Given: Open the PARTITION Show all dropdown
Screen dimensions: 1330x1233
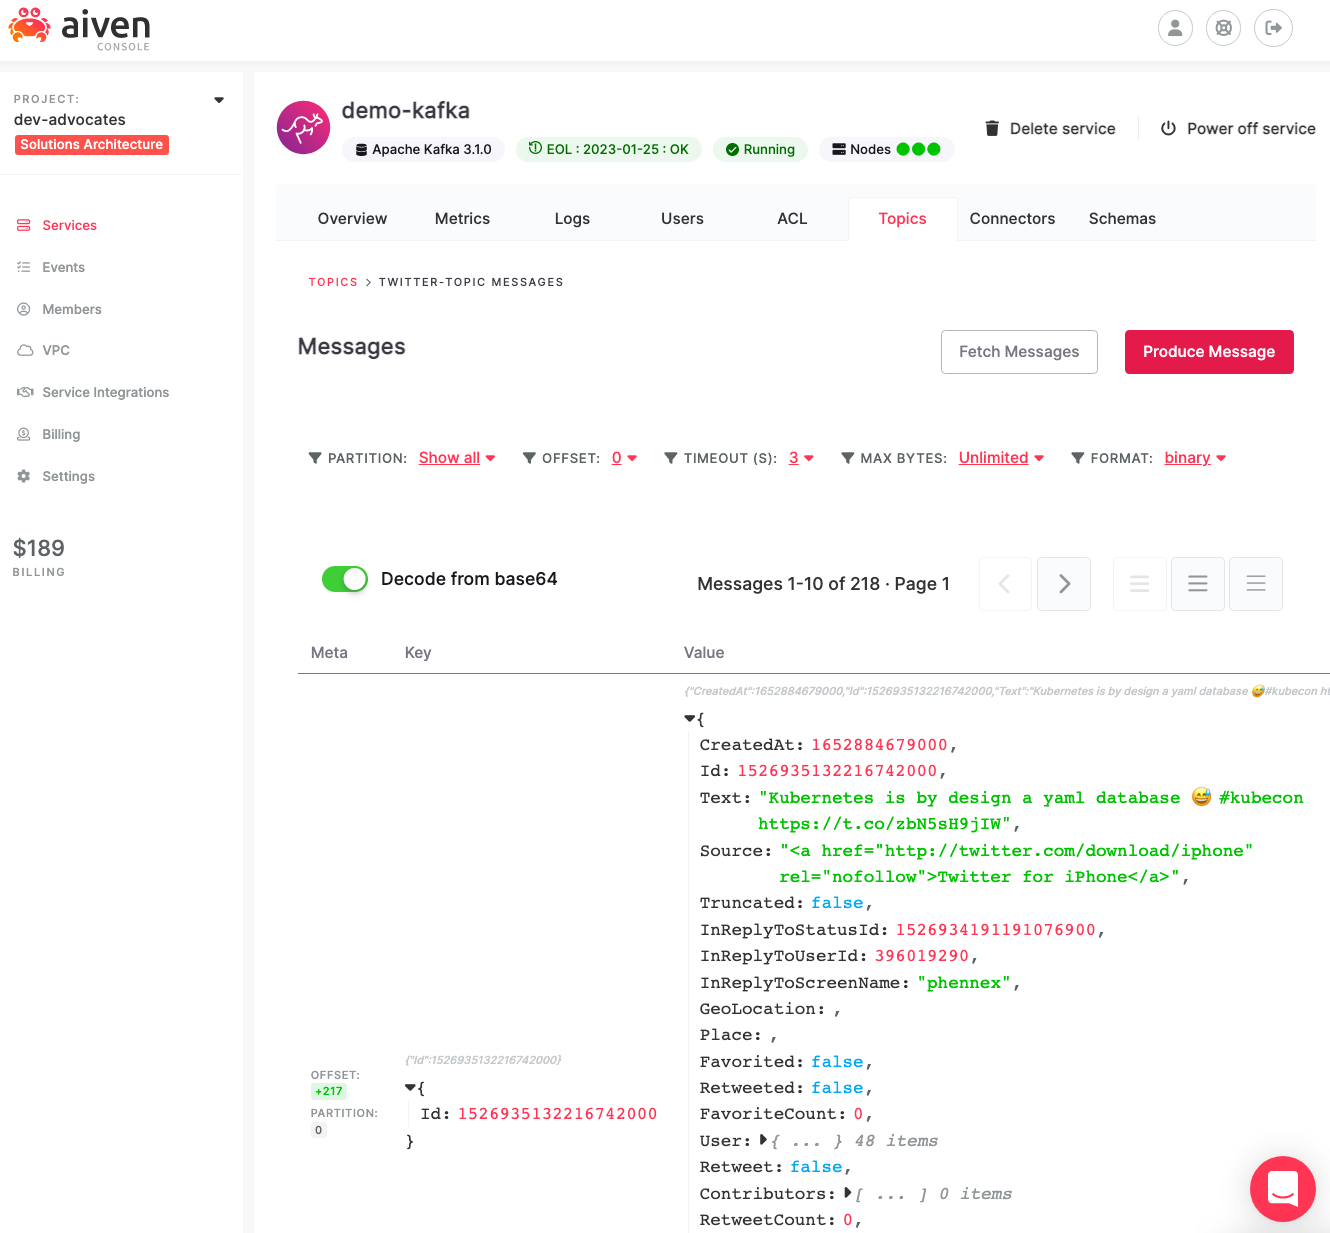Looking at the screenshot, I should point(457,458).
